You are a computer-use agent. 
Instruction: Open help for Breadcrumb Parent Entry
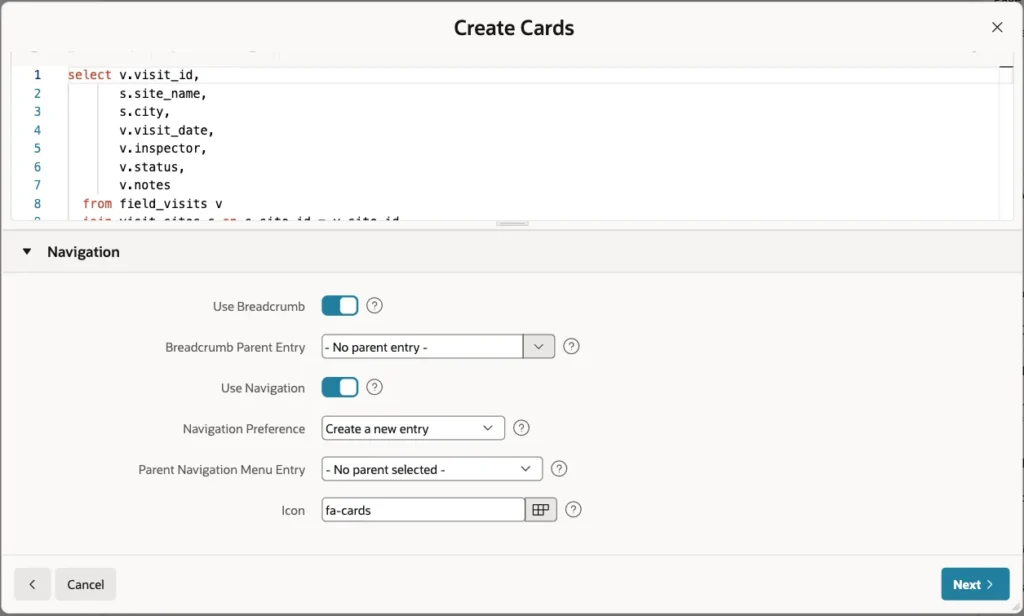pyautogui.click(x=571, y=346)
